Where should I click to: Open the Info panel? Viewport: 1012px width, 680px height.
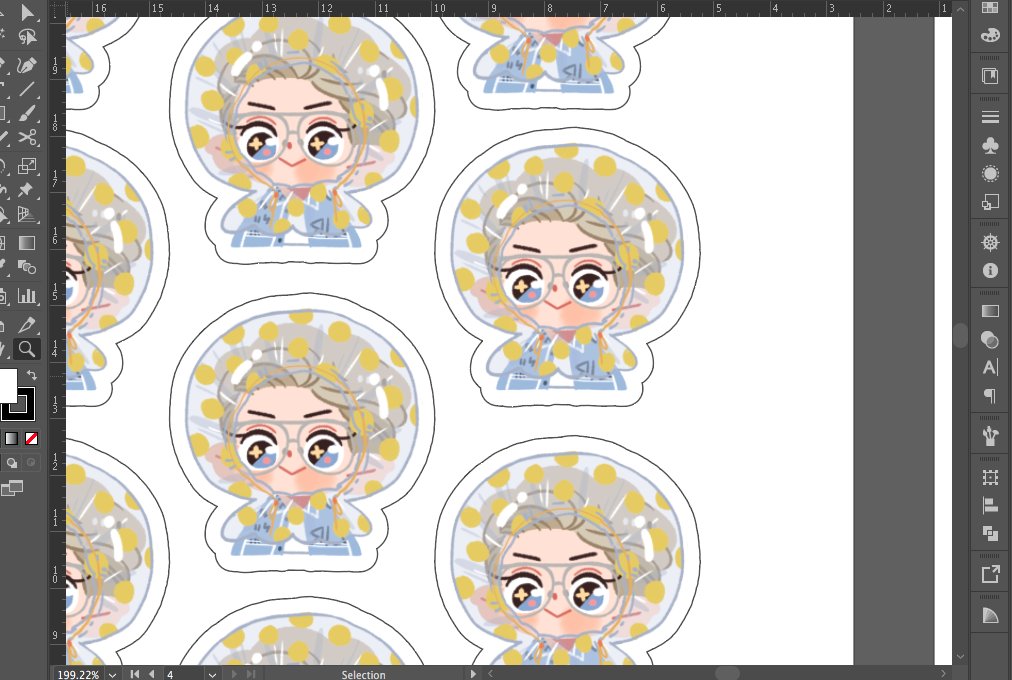pos(990,271)
